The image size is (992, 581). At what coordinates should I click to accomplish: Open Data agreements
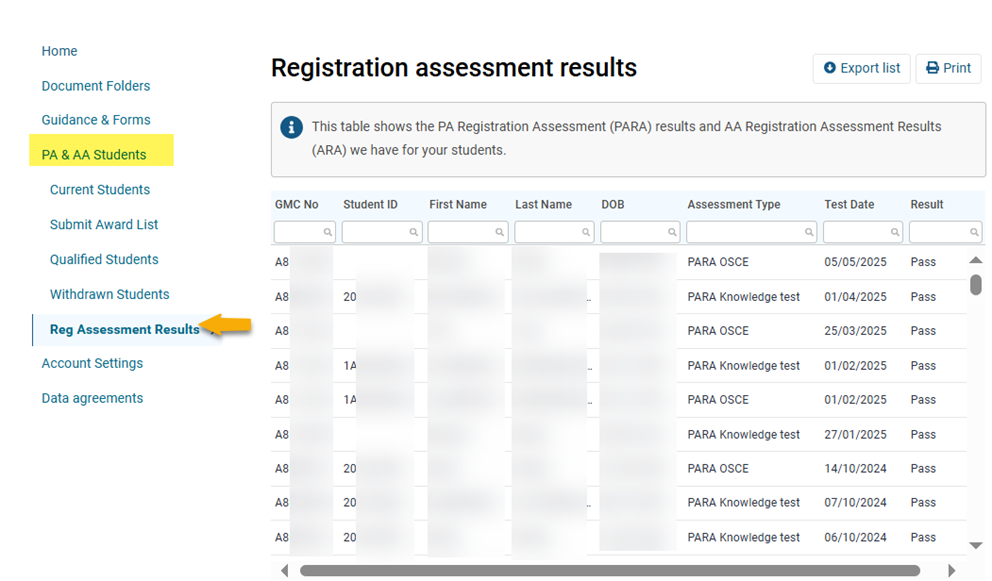92,398
